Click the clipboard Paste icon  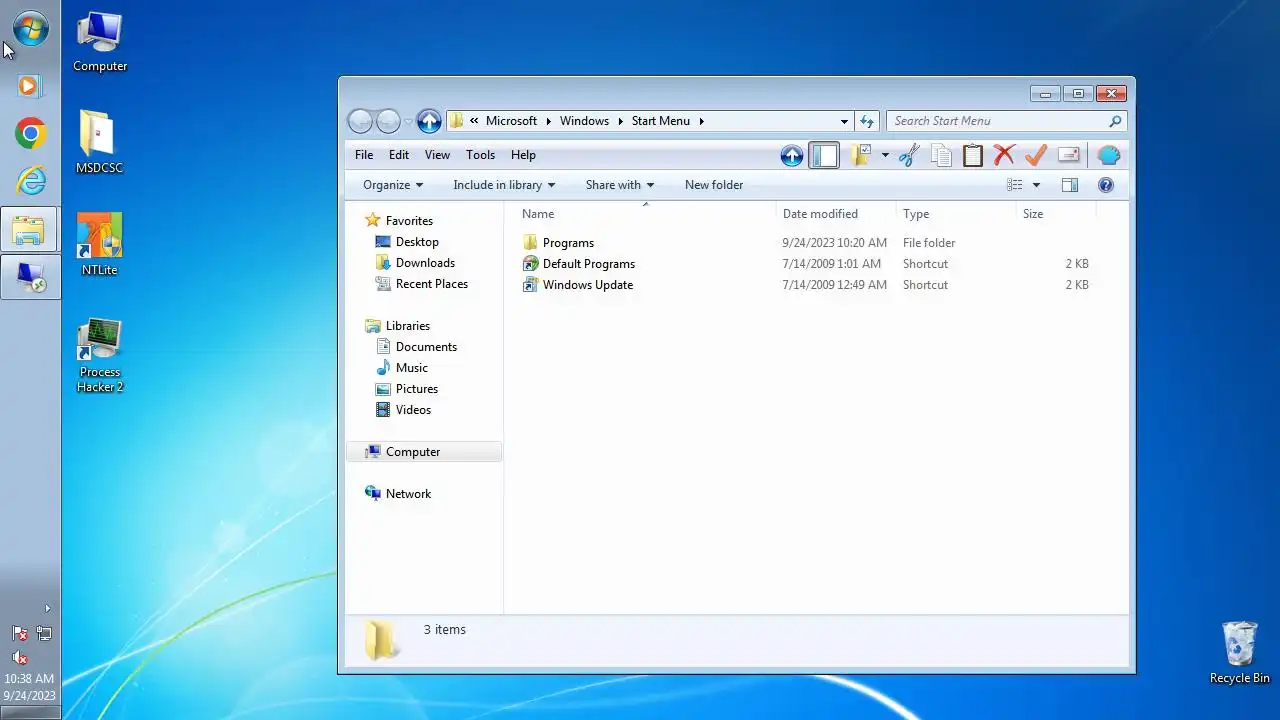coord(973,155)
